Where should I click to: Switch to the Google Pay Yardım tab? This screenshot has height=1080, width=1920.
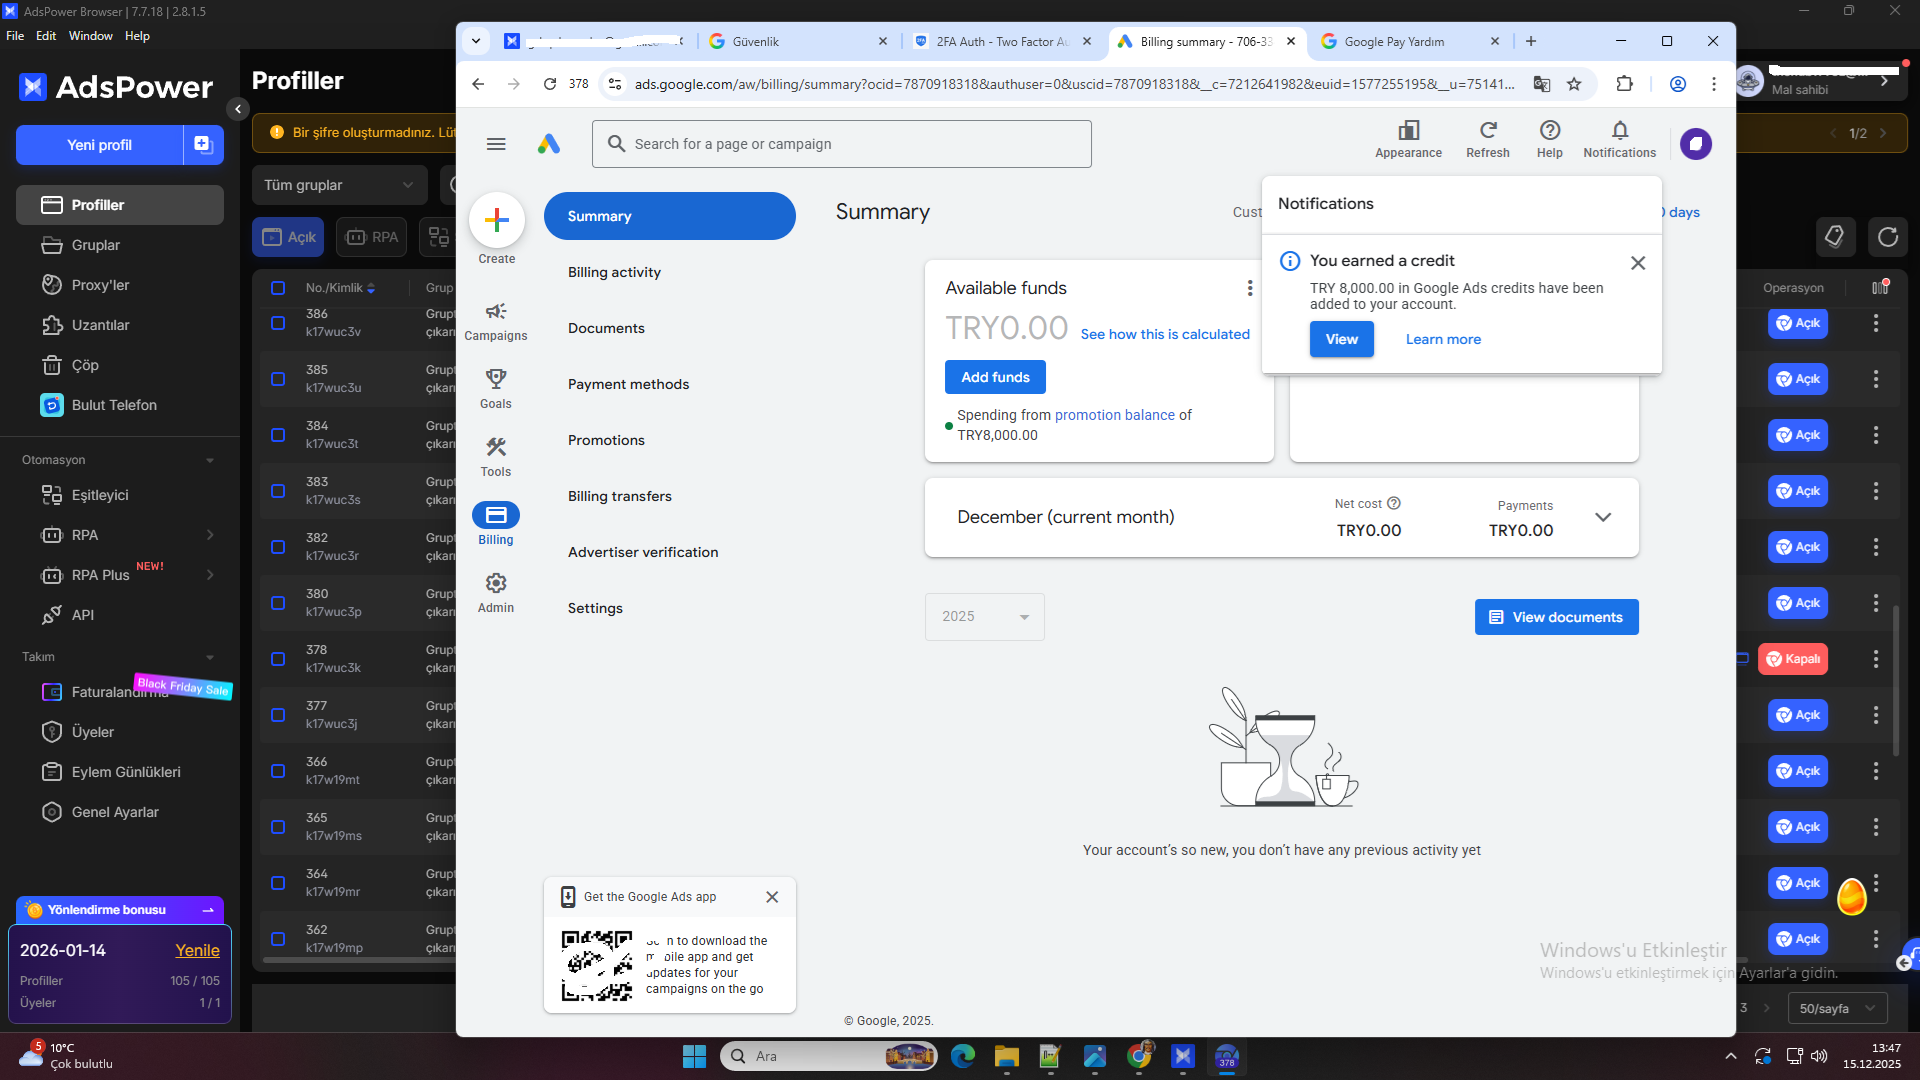pos(1410,41)
